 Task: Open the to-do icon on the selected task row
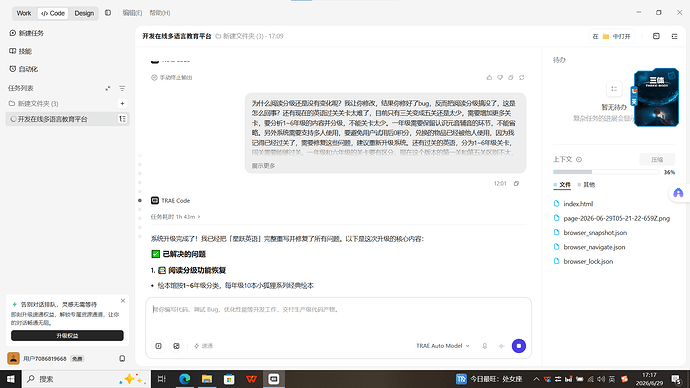coord(122,119)
